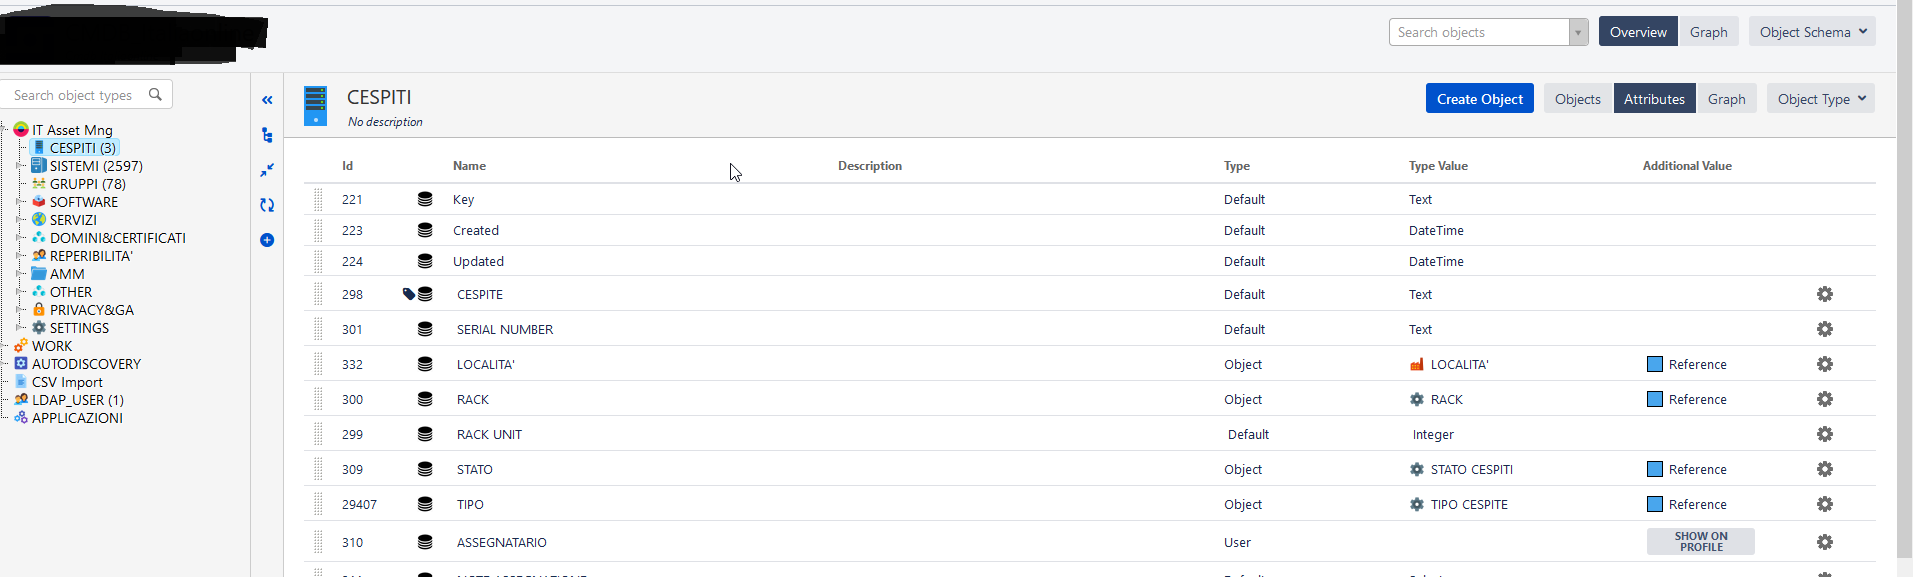Click the label tag icon on CESPITE row
1913x577 pixels.
click(408, 294)
